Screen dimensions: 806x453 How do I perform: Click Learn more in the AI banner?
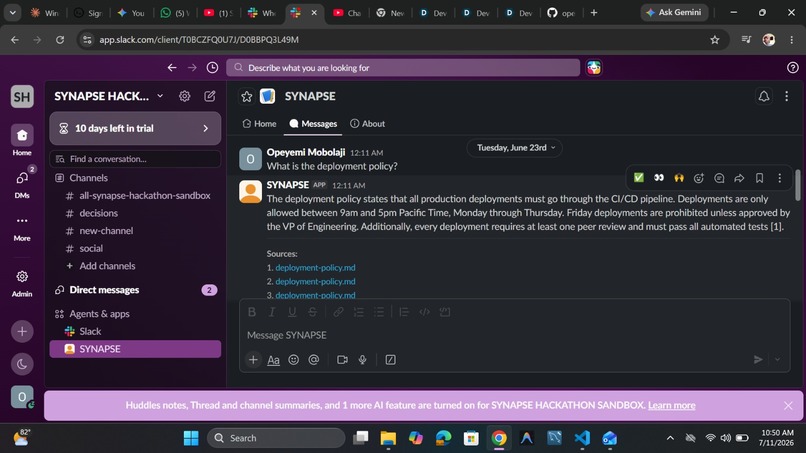[671, 405]
